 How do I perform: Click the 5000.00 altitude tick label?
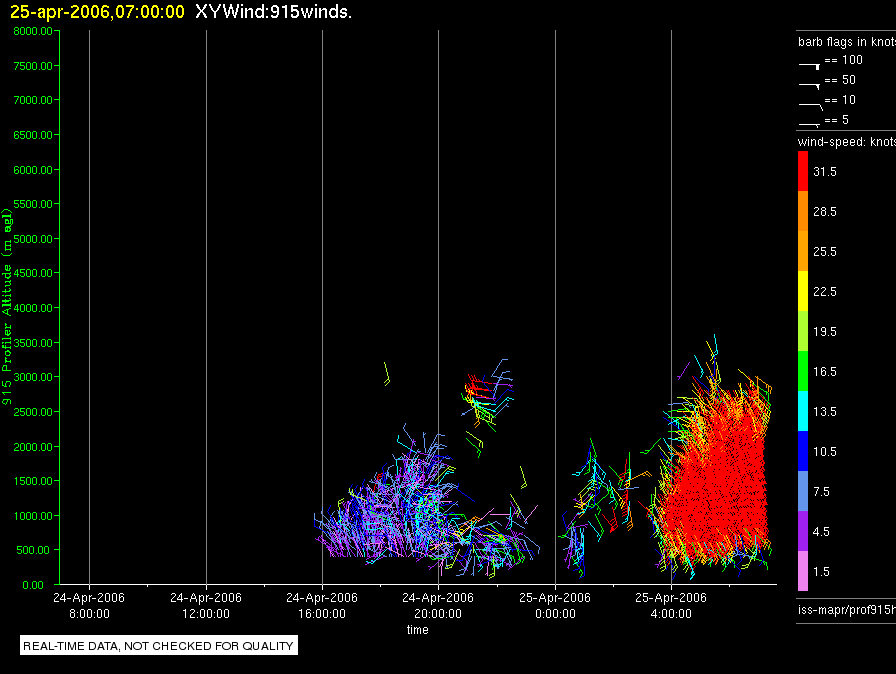(x=33, y=239)
